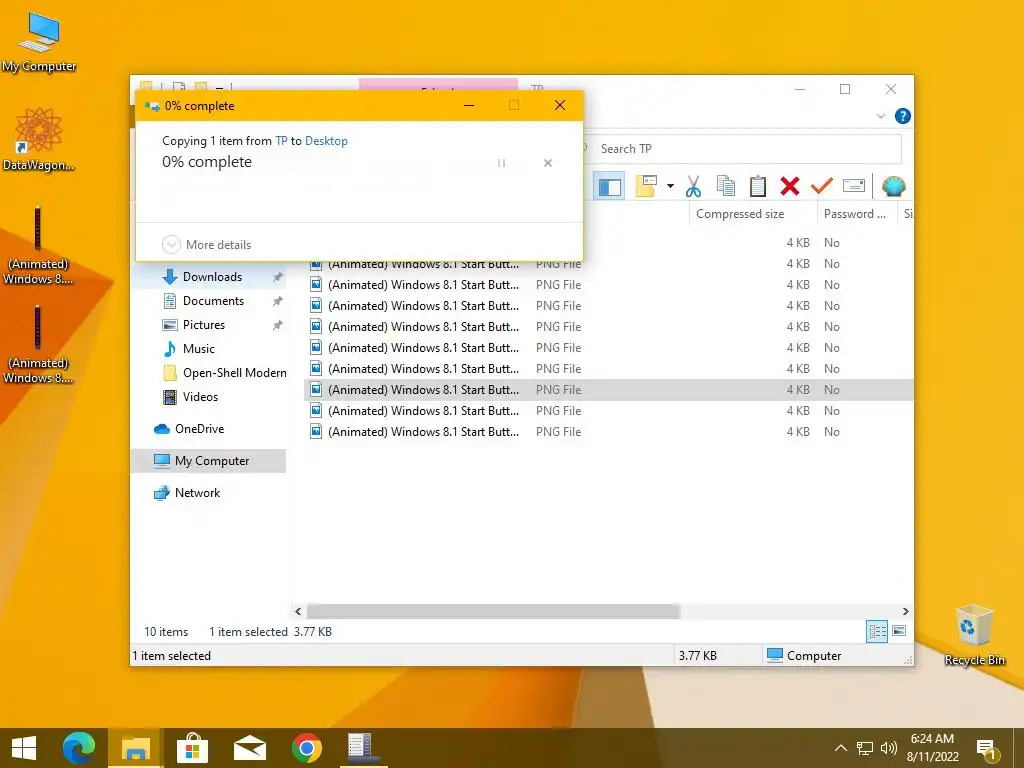Open the Windows Start menu
Image resolution: width=1024 pixels, height=768 pixels.
(x=24, y=748)
